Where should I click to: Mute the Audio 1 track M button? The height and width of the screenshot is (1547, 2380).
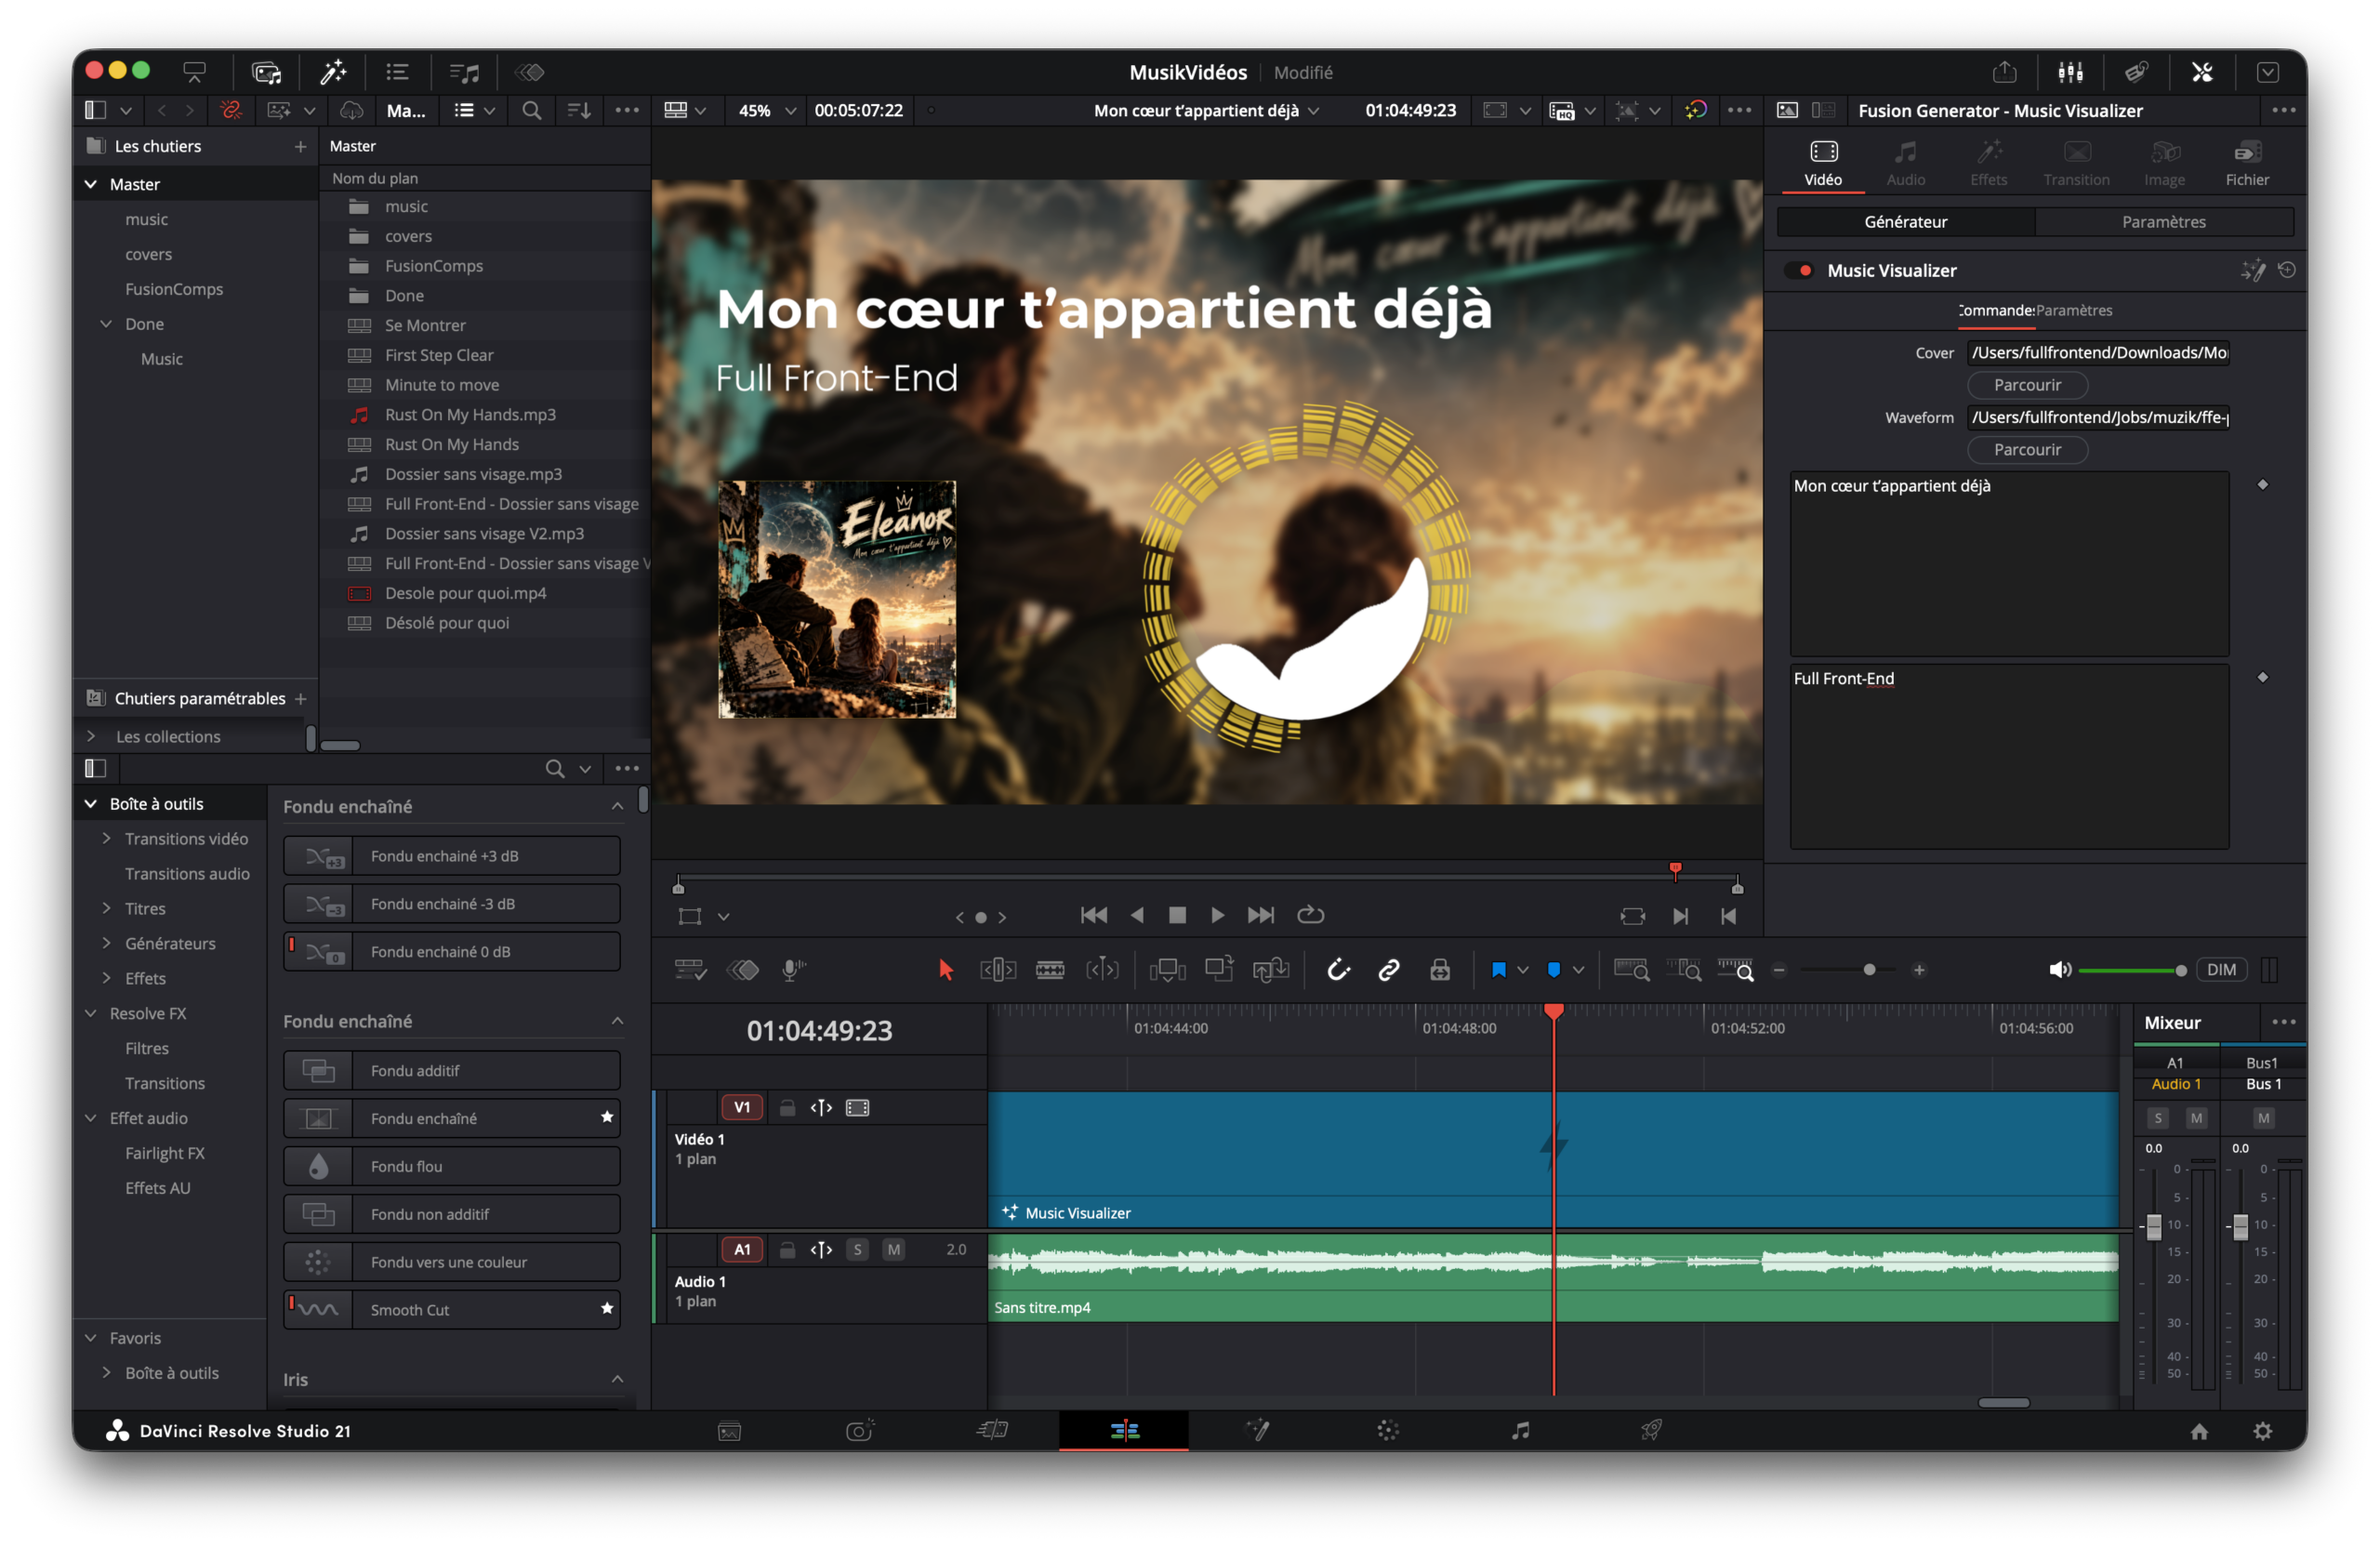pyautogui.click(x=893, y=1249)
